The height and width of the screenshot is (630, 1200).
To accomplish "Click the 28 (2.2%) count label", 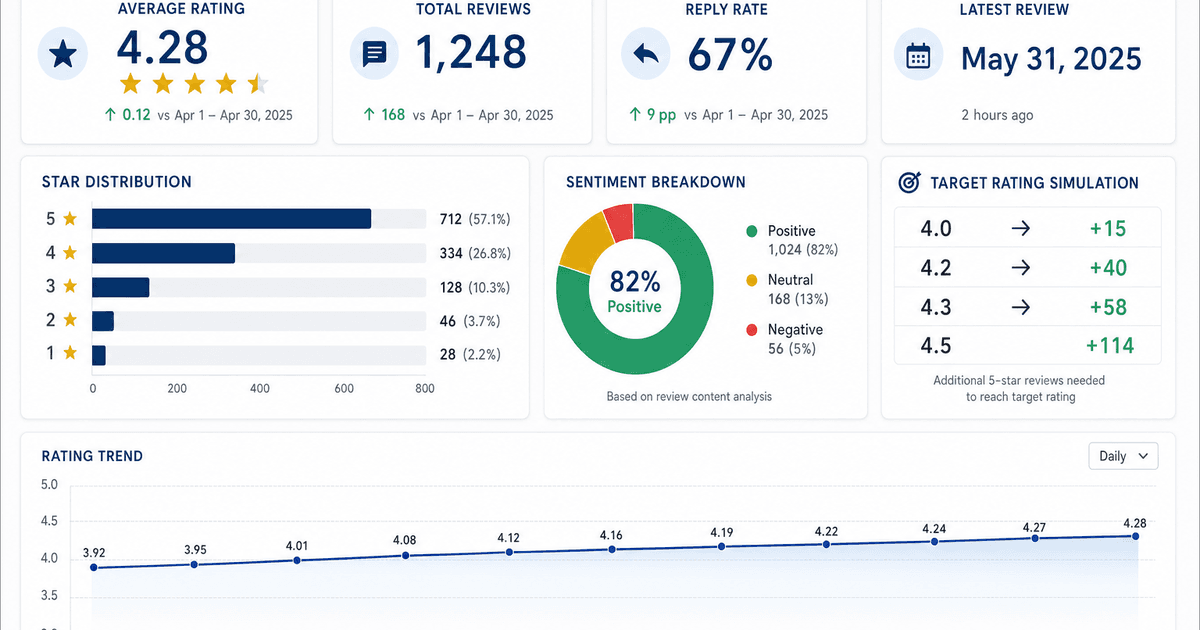I will click(x=470, y=354).
